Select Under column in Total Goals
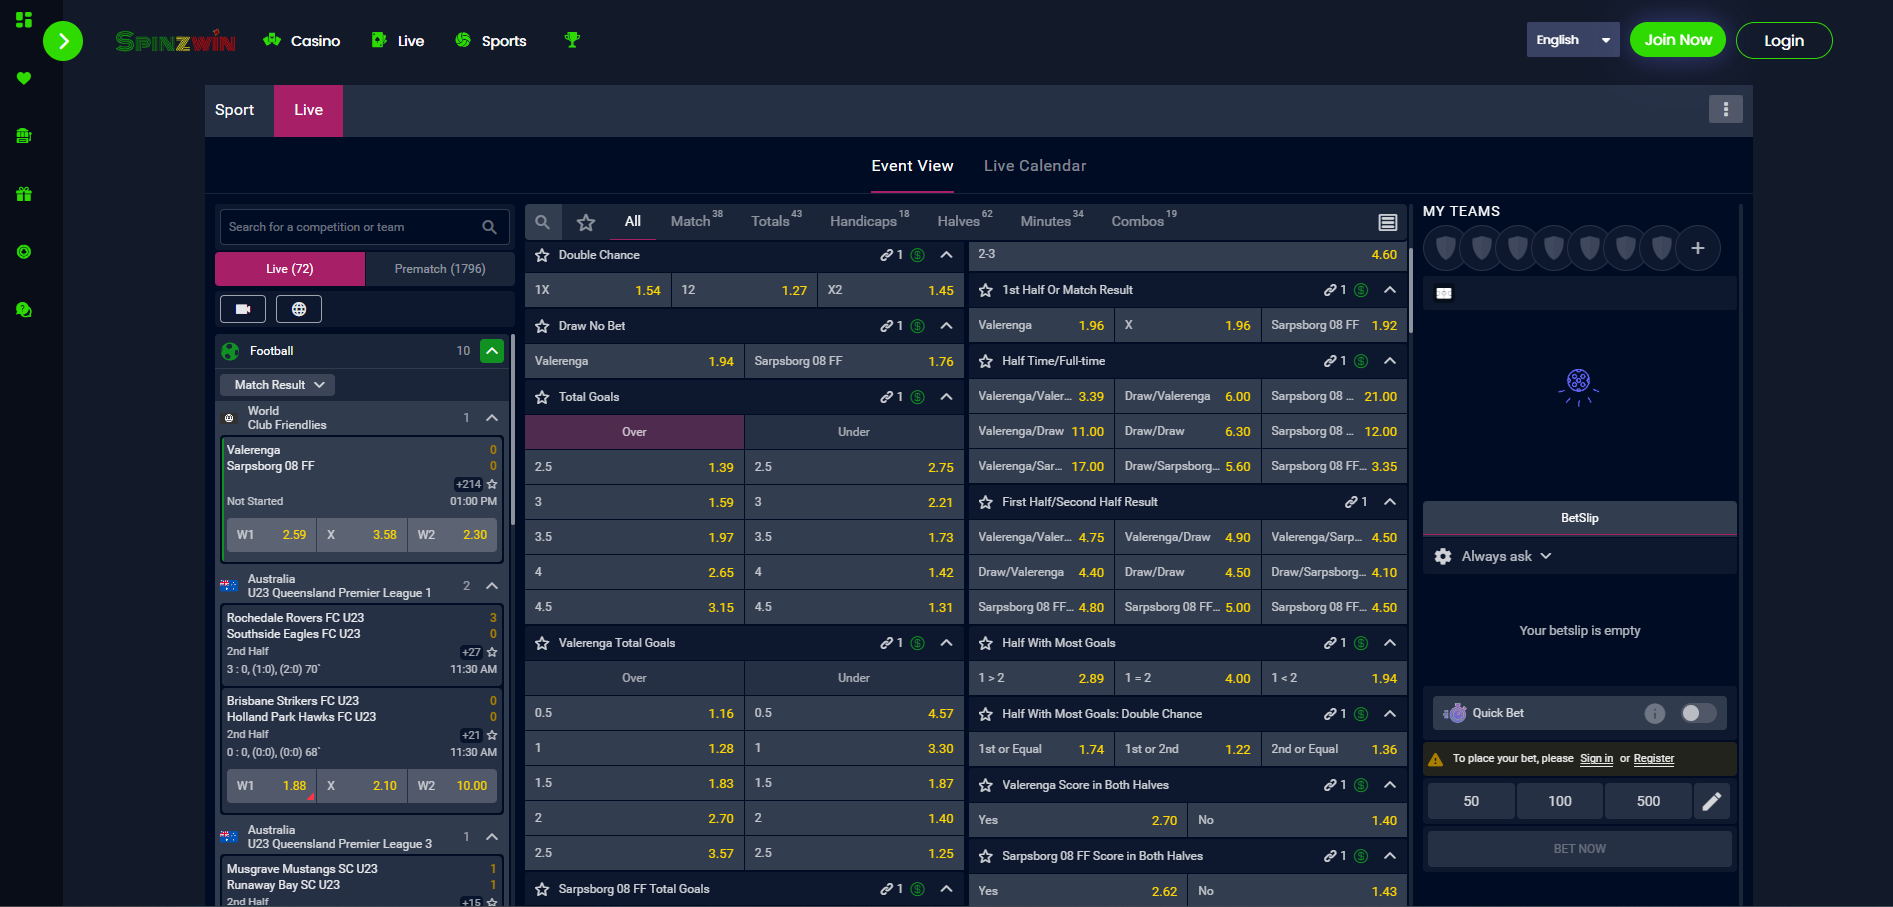The height and width of the screenshot is (907, 1893). pos(854,432)
